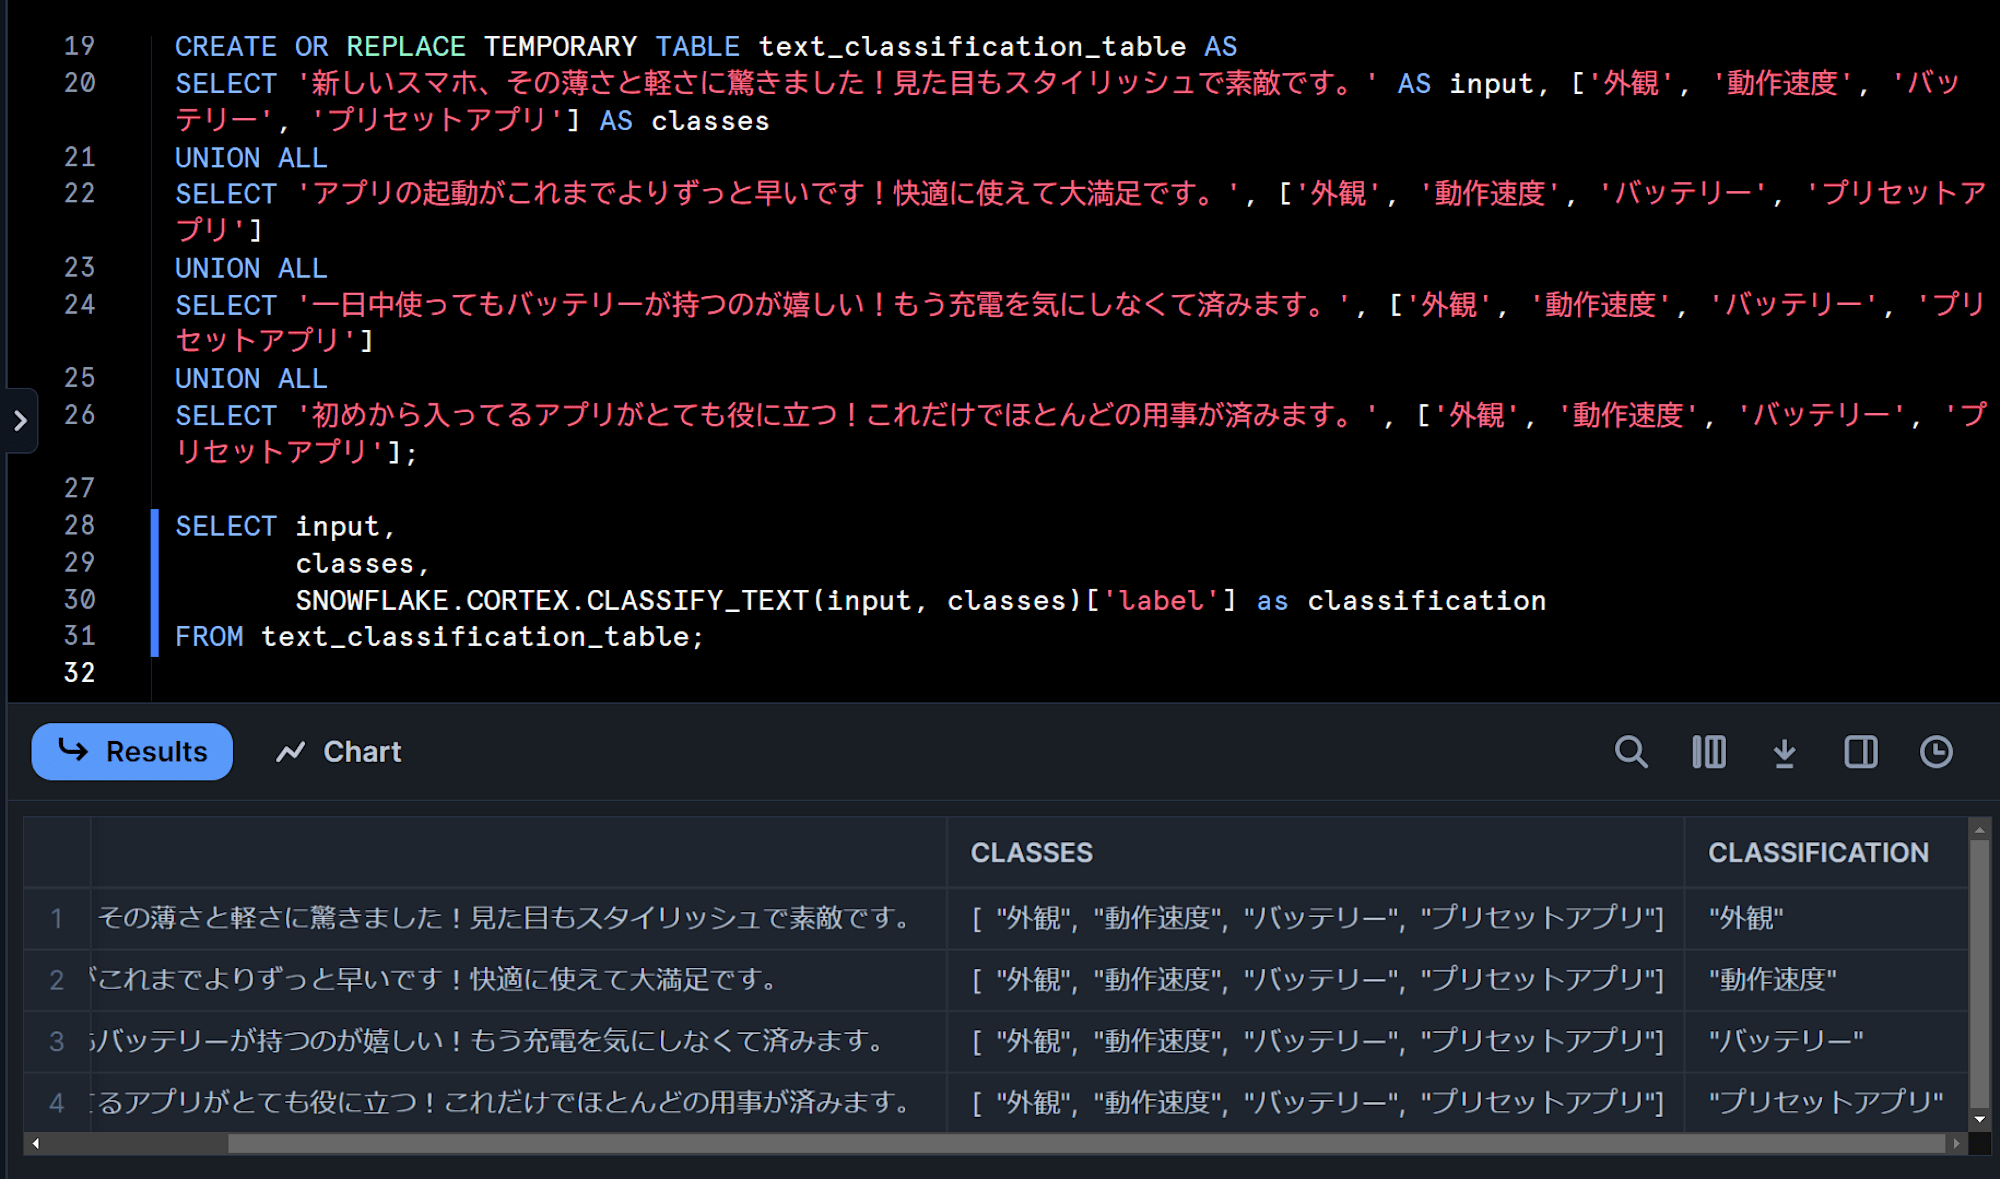Click the classes cell in row 3

[x=1315, y=1041]
